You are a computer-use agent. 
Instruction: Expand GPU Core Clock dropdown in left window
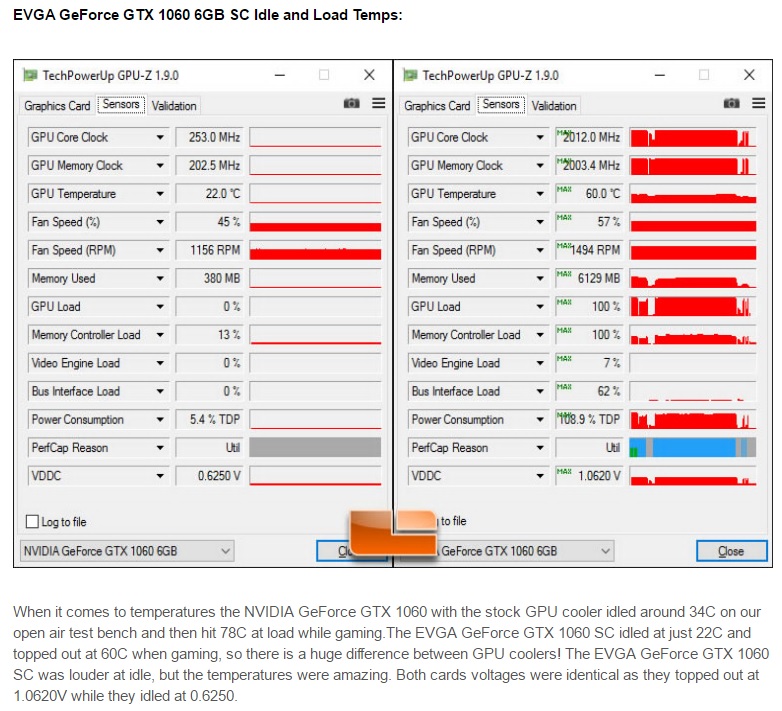click(x=160, y=137)
